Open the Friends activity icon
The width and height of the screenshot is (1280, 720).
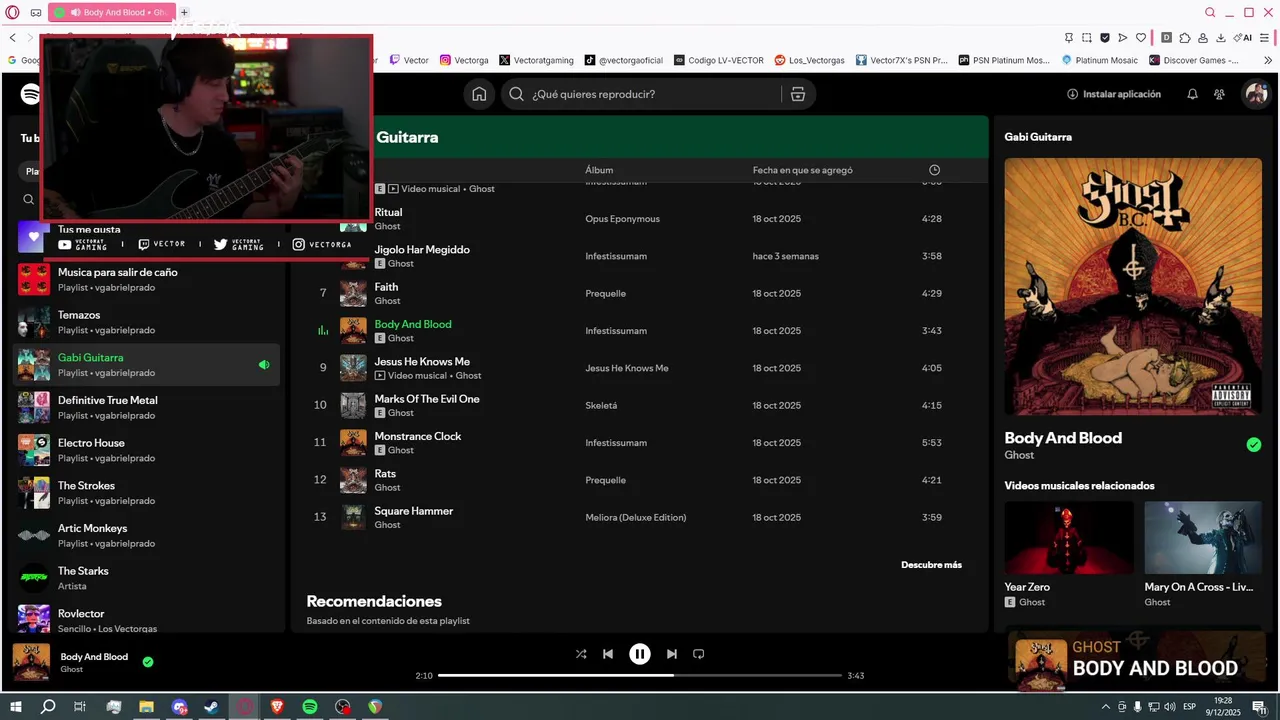[1219, 94]
